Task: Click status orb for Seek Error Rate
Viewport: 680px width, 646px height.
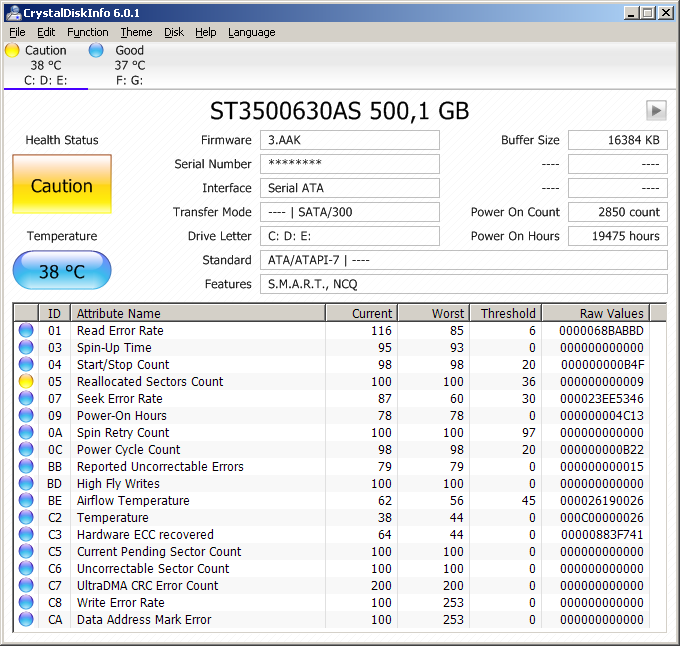Action: [26, 398]
